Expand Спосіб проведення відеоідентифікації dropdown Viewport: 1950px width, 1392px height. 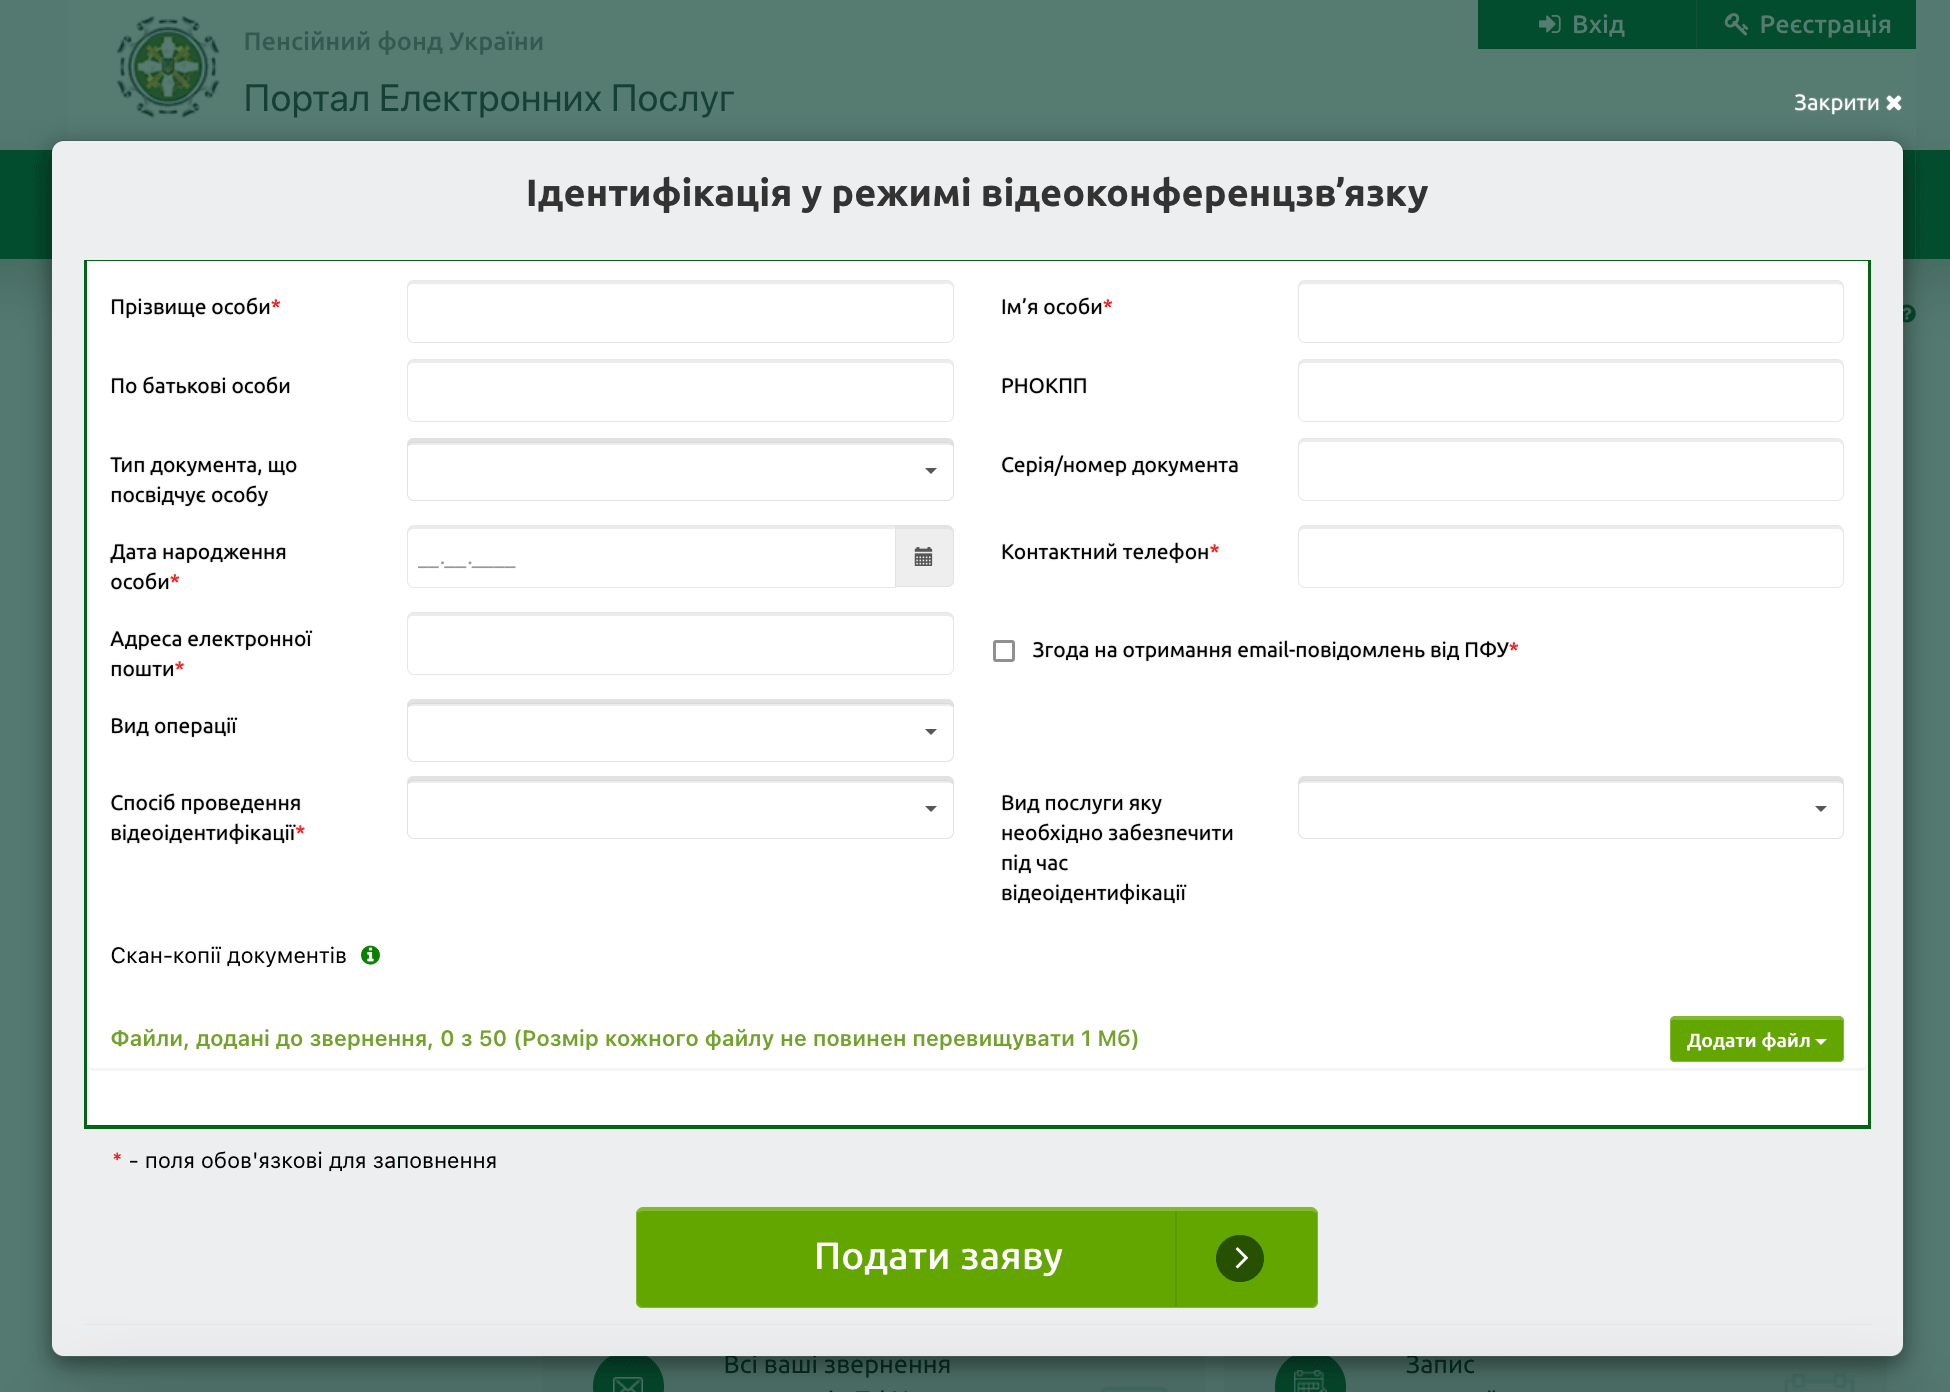(680, 808)
